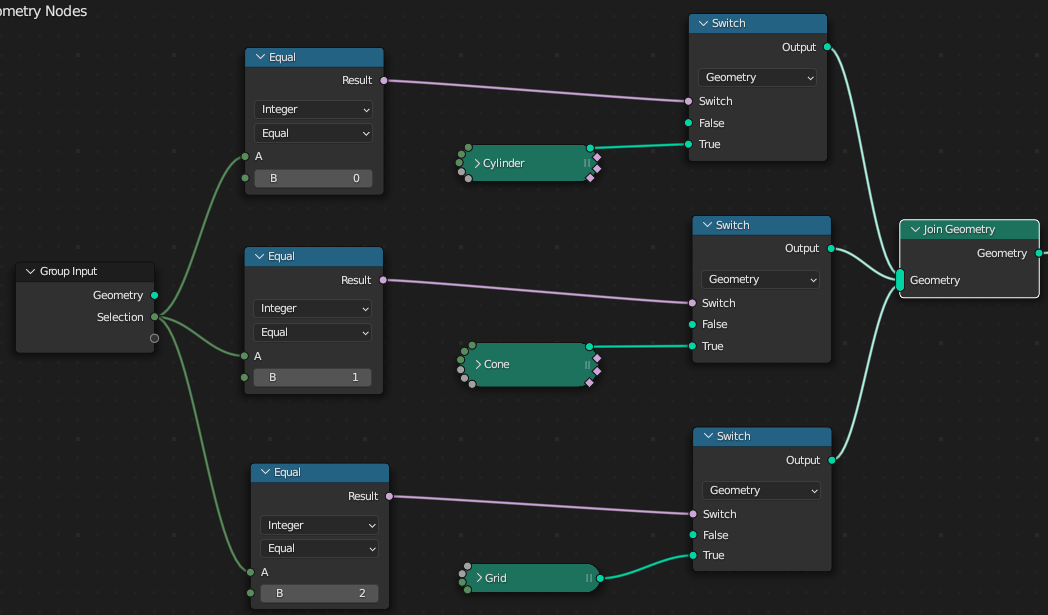
Task: Collapse the bottom Equal node
Action: [x=265, y=472]
